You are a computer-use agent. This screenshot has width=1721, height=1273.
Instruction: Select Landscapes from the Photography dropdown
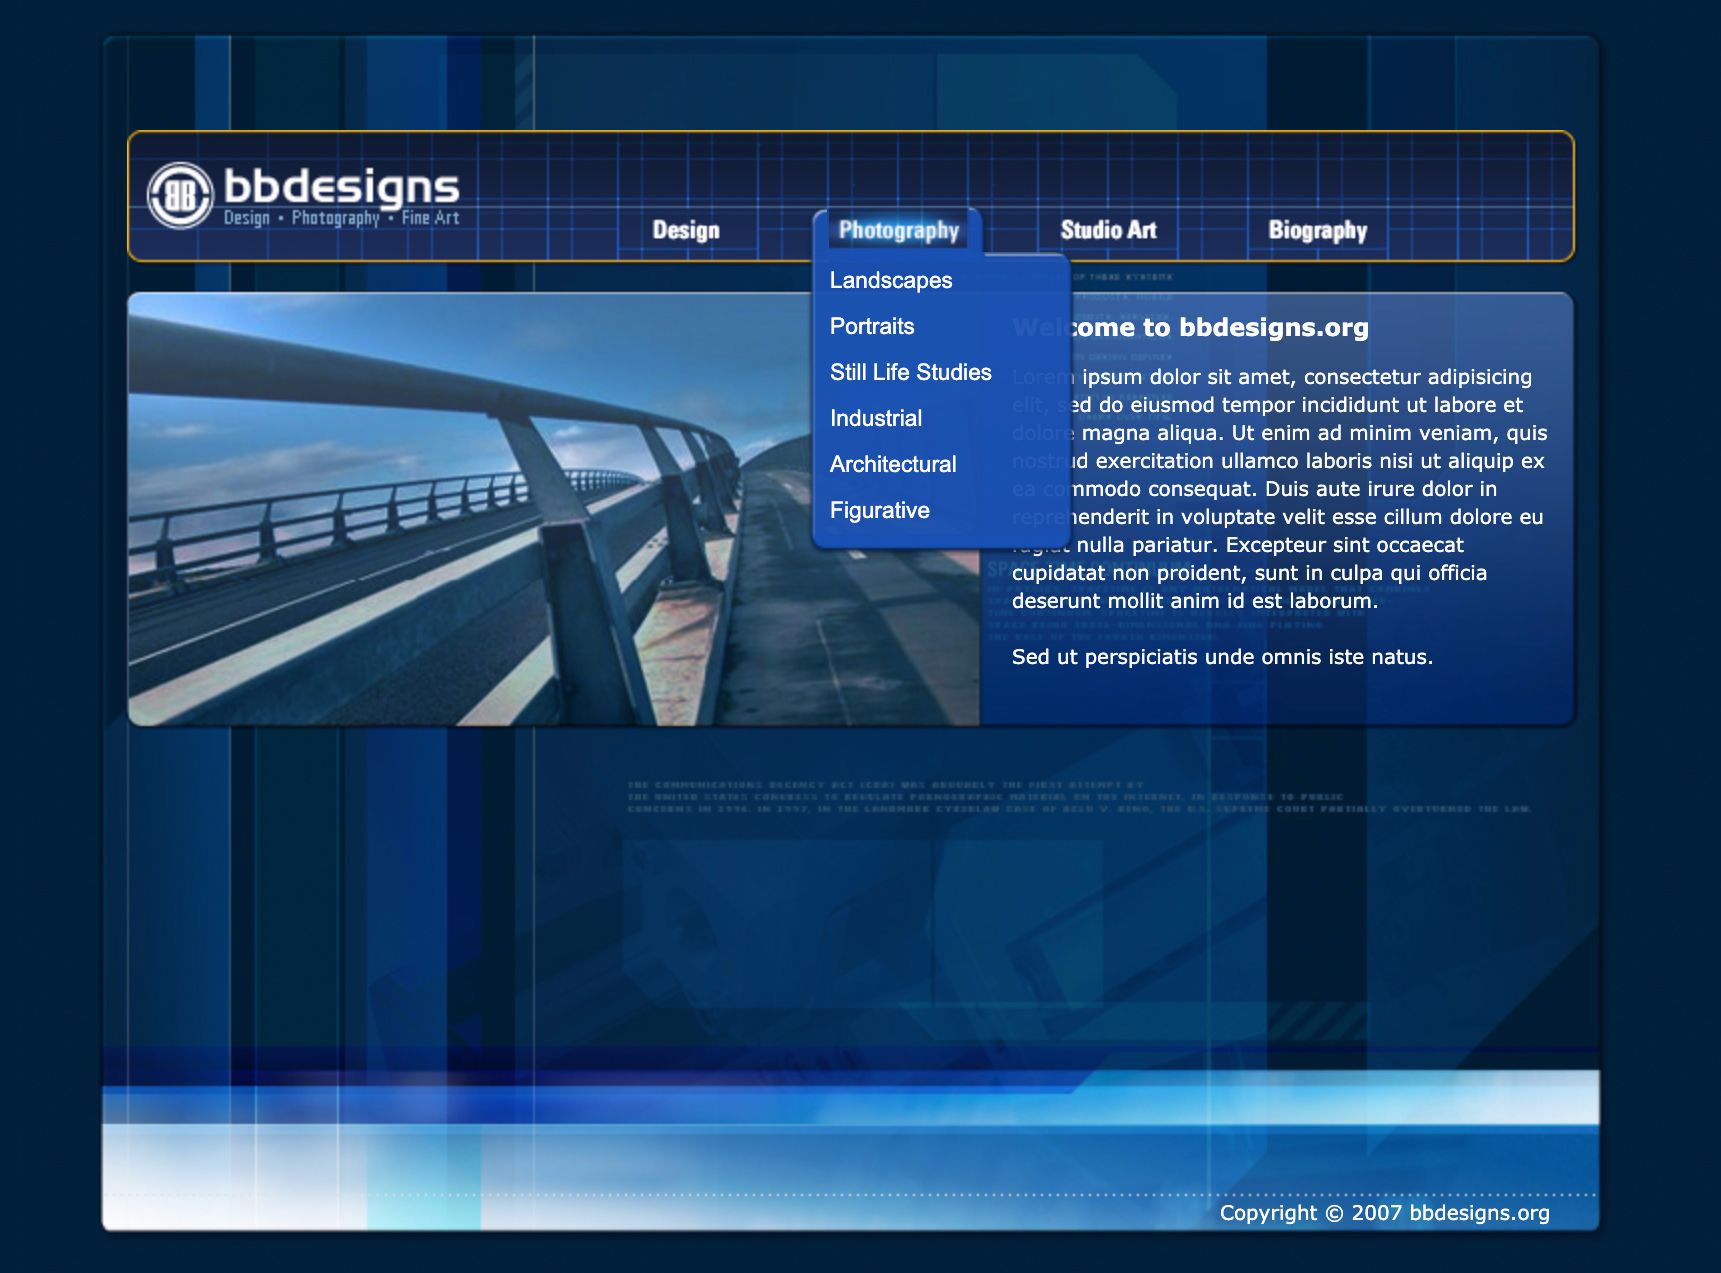[x=890, y=280]
